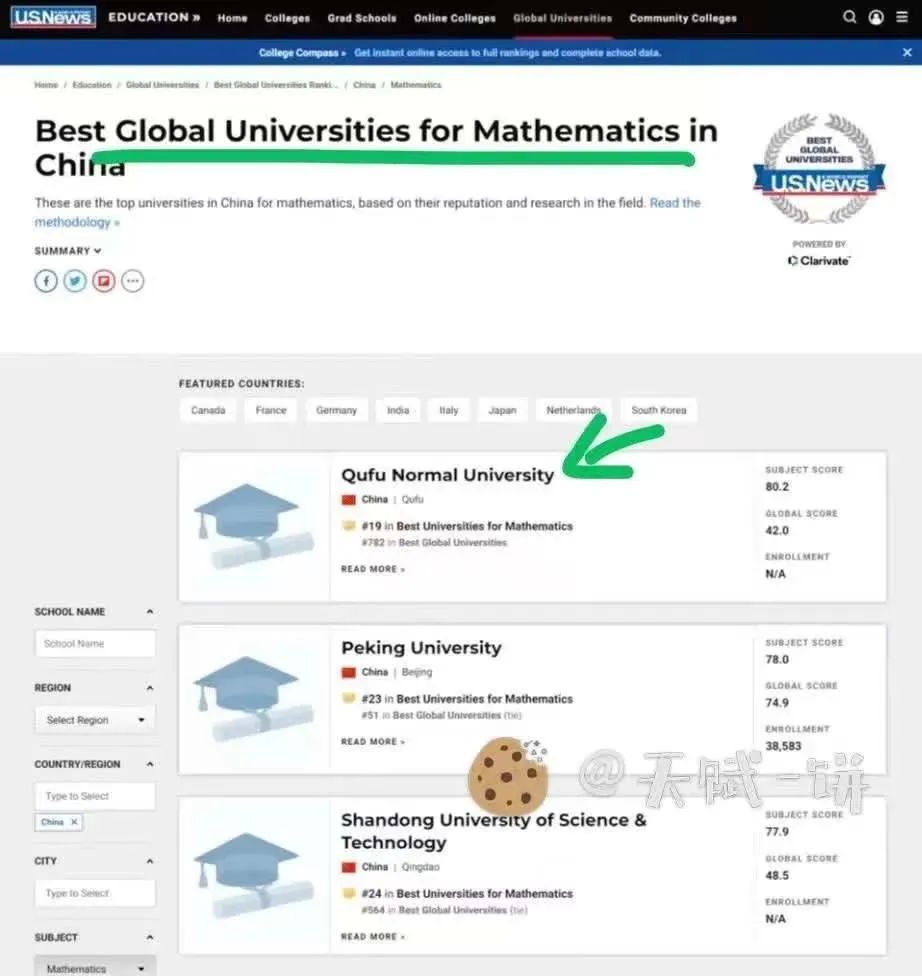The width and height of the screenshot is (922, 976).
Task: Click breadcrumb China link
Action: 364,85
